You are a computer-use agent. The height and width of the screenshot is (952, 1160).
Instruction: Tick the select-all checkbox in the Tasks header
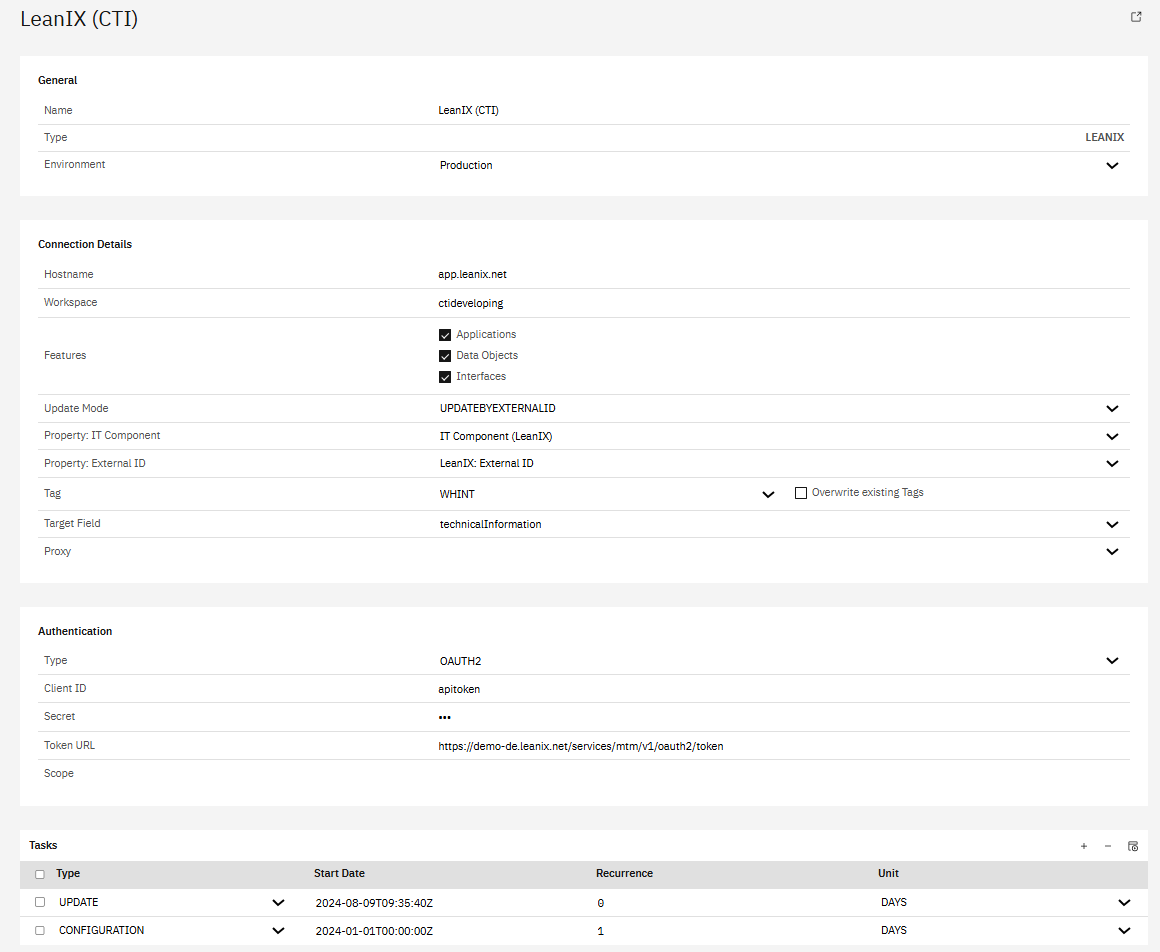coord(40,874)
